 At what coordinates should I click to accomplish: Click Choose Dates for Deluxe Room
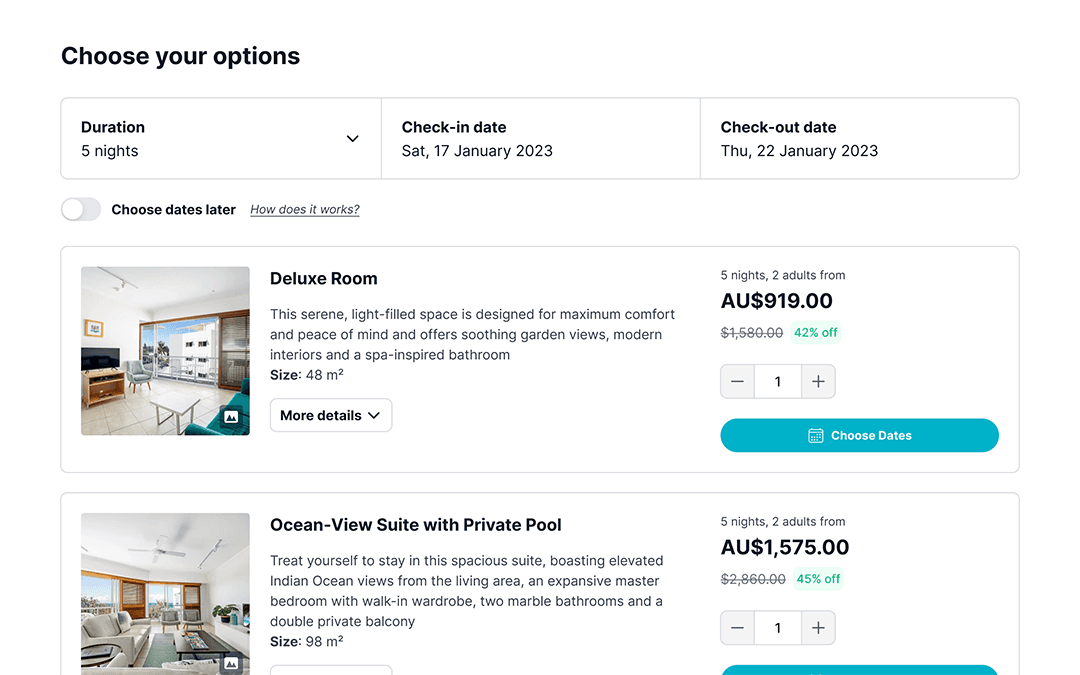(x=860, y=435)
